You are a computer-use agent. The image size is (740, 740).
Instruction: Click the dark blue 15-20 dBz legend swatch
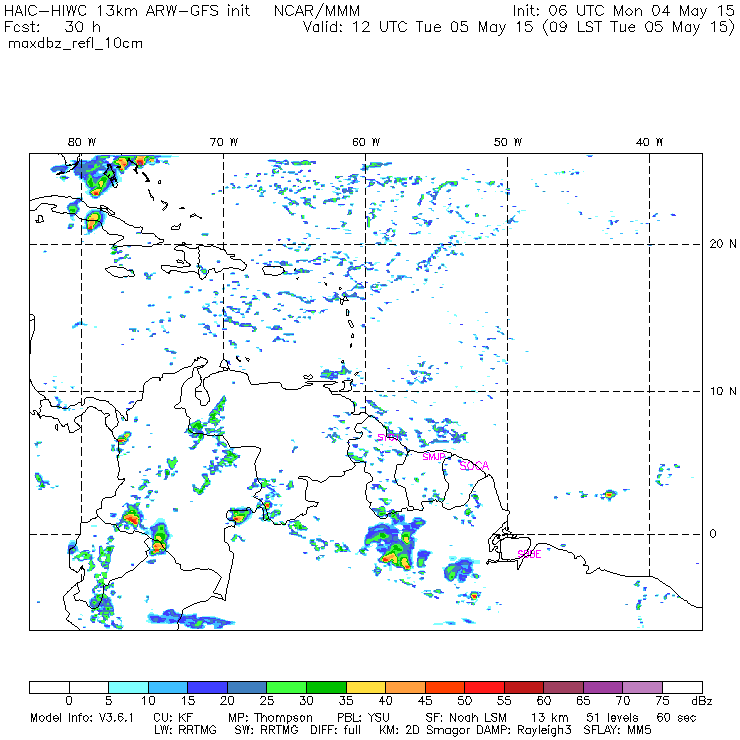pyautogui.click(x=208, y=687)
